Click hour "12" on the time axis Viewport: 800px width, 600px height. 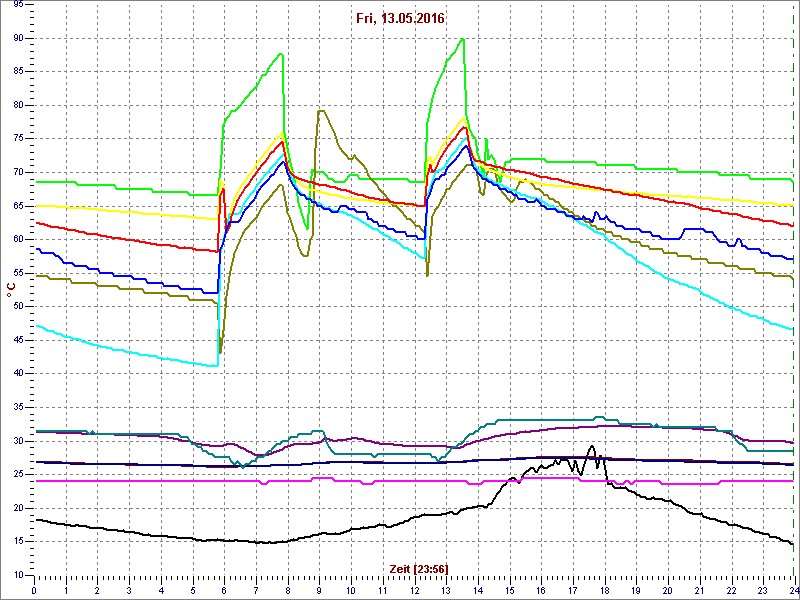tap(414, 592)
